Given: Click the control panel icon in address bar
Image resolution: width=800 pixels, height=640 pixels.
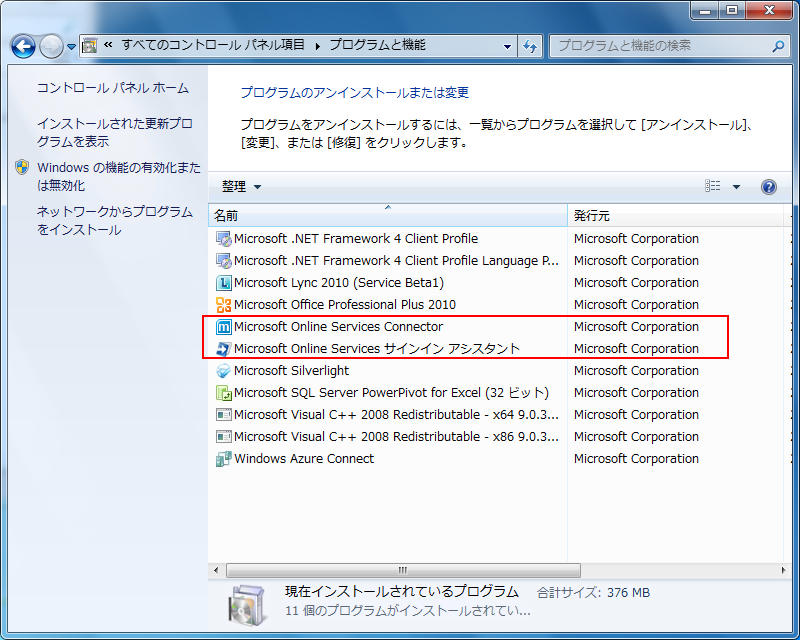Looking at the screenshot, I should [90, 46].
